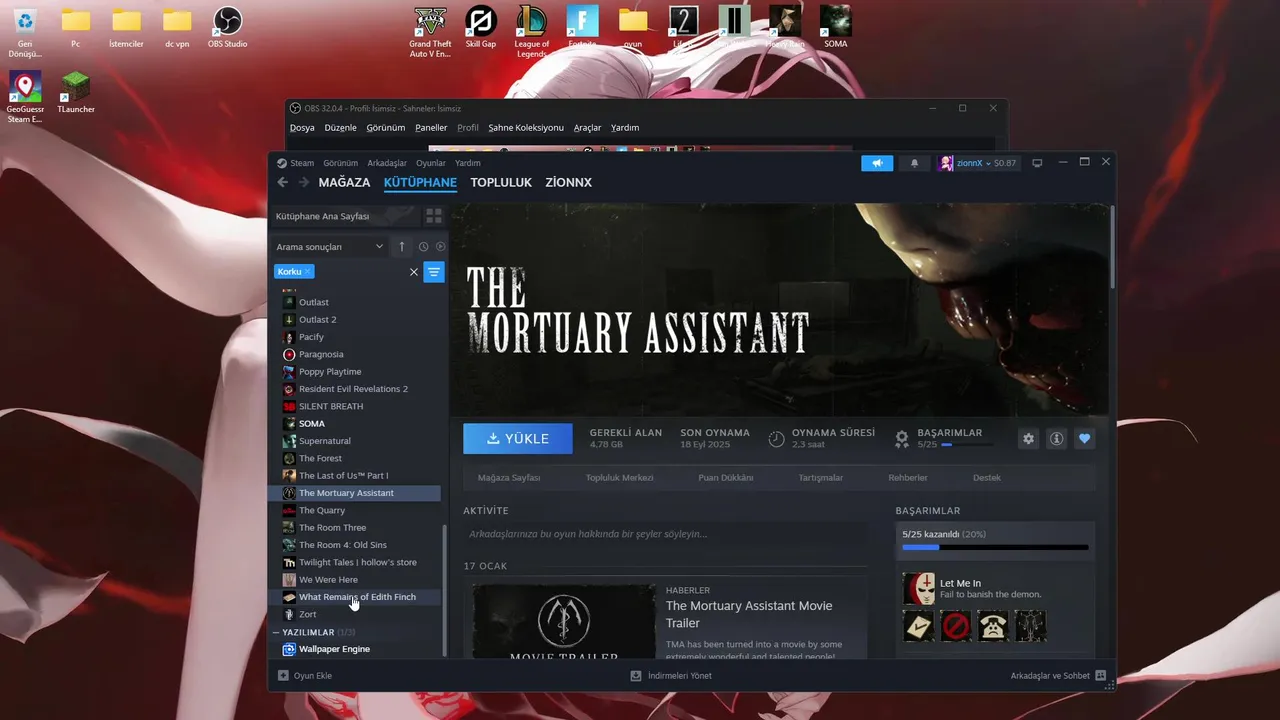Open the Topluluk Merkezi link
The height and width of the screenshot is (720, 1280).
[619, 477]
